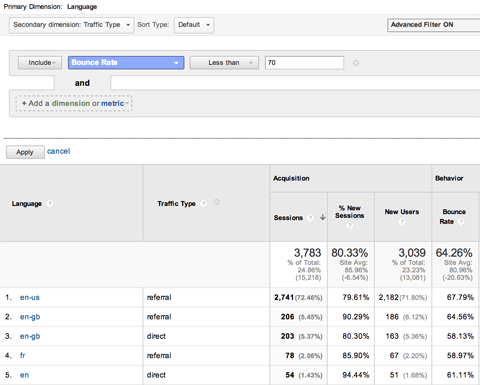Open the en-us language link
This screenshot has height=385, width=480.
[x=30, y=297]
